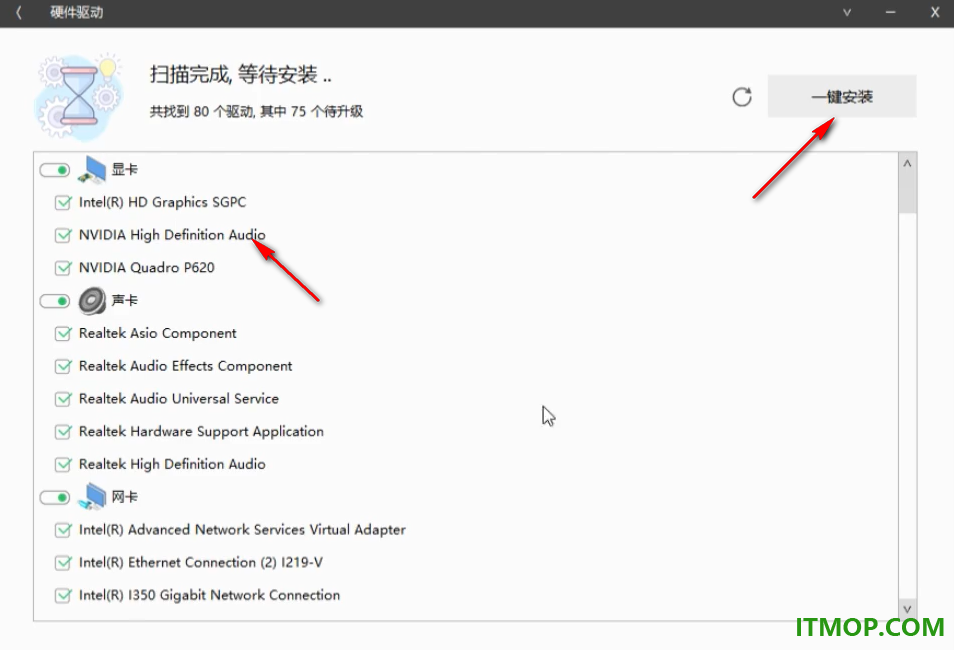Image resolution: width=954 pixels, height=650 pixels.
Task: Click the scroll down arrow of driver list
Action: point(907,609)
